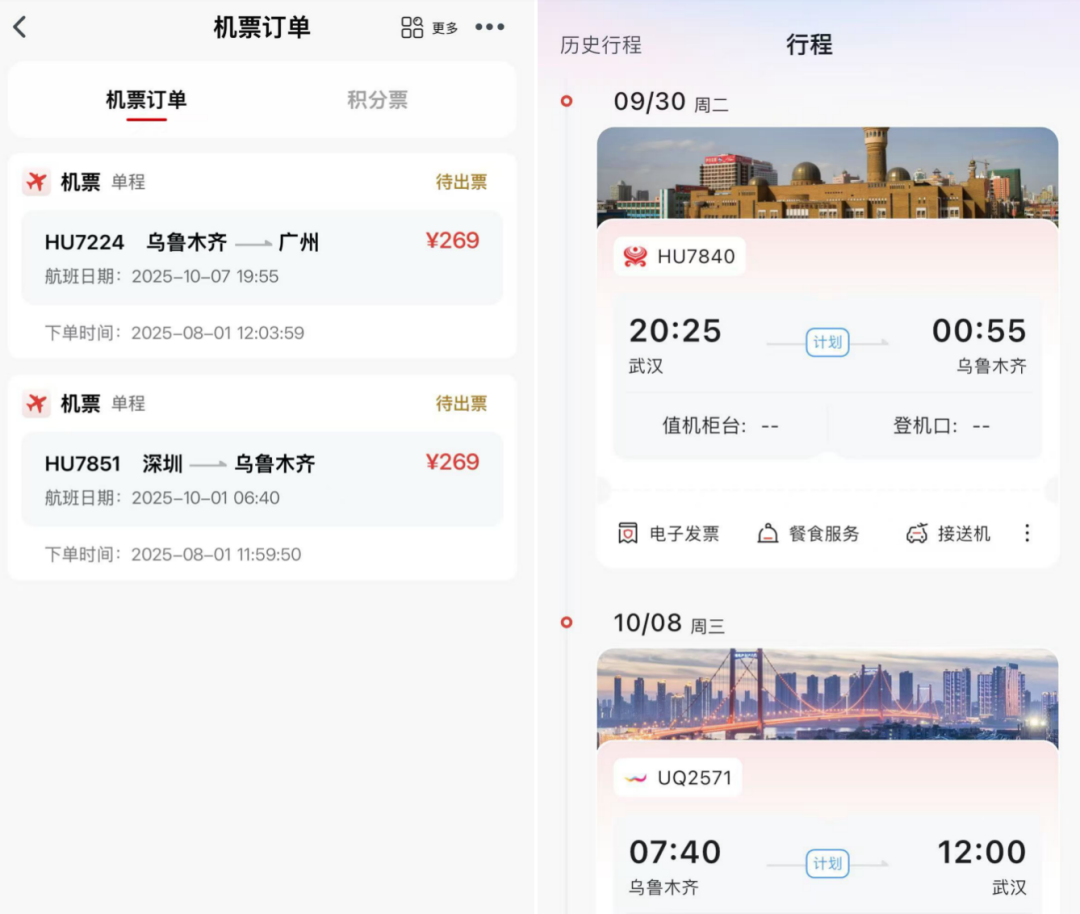Open vertical dots menu on the HU7840 card
Screen dimensions: 1080x914
(x=1027, y=533)
